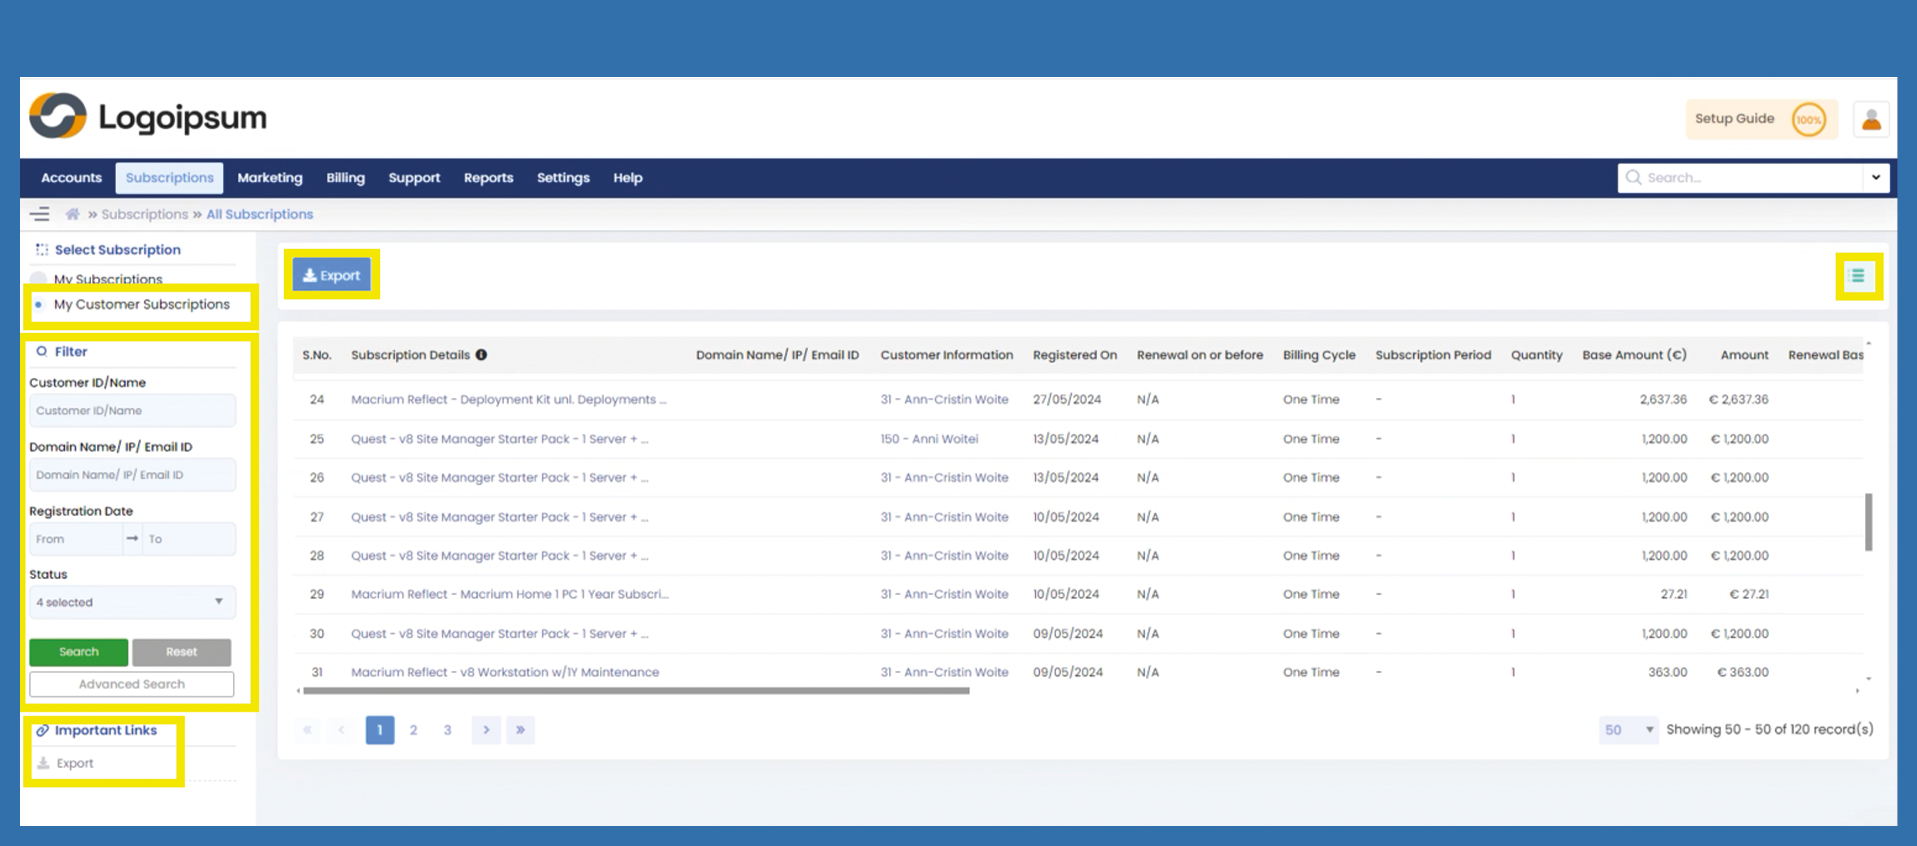
Task: Click the Subscription Details info icon
Action: pyautogui.click(x=481, y=355)
